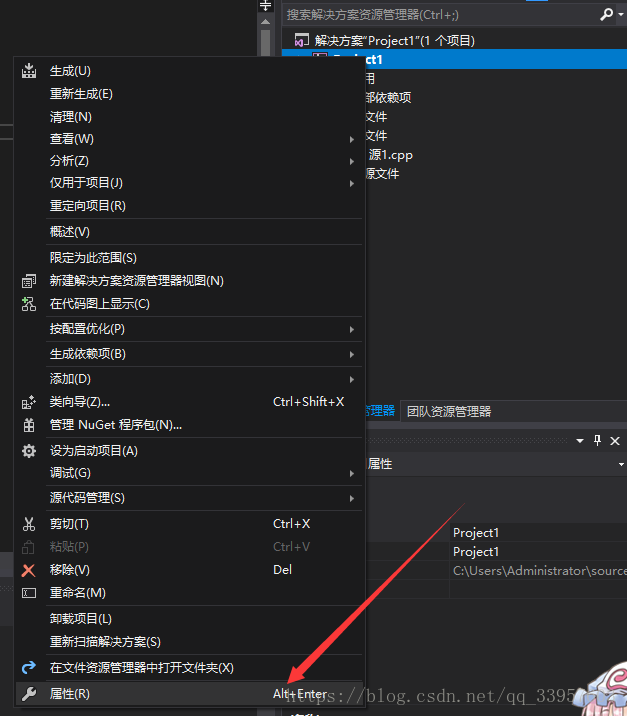This screenshot has width=627, height=716.
Task: Click the scissors Cut icon
Action: 29,524
